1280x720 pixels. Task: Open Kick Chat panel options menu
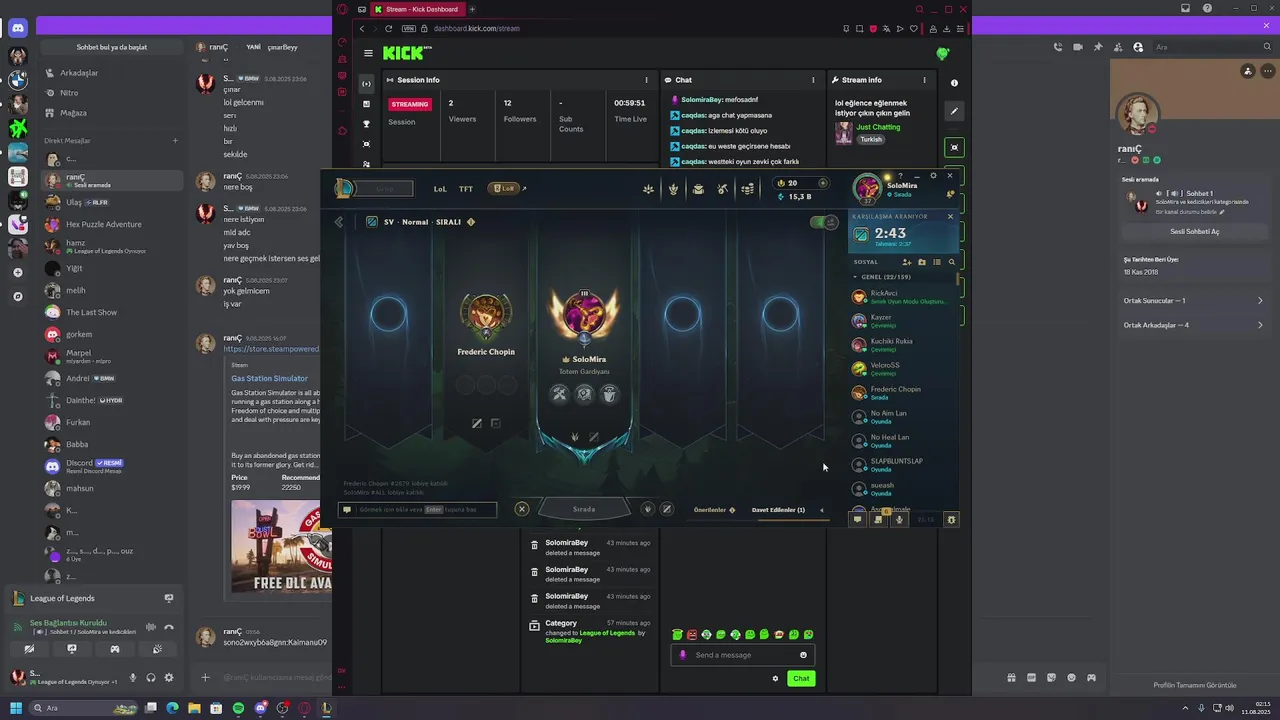812,80
